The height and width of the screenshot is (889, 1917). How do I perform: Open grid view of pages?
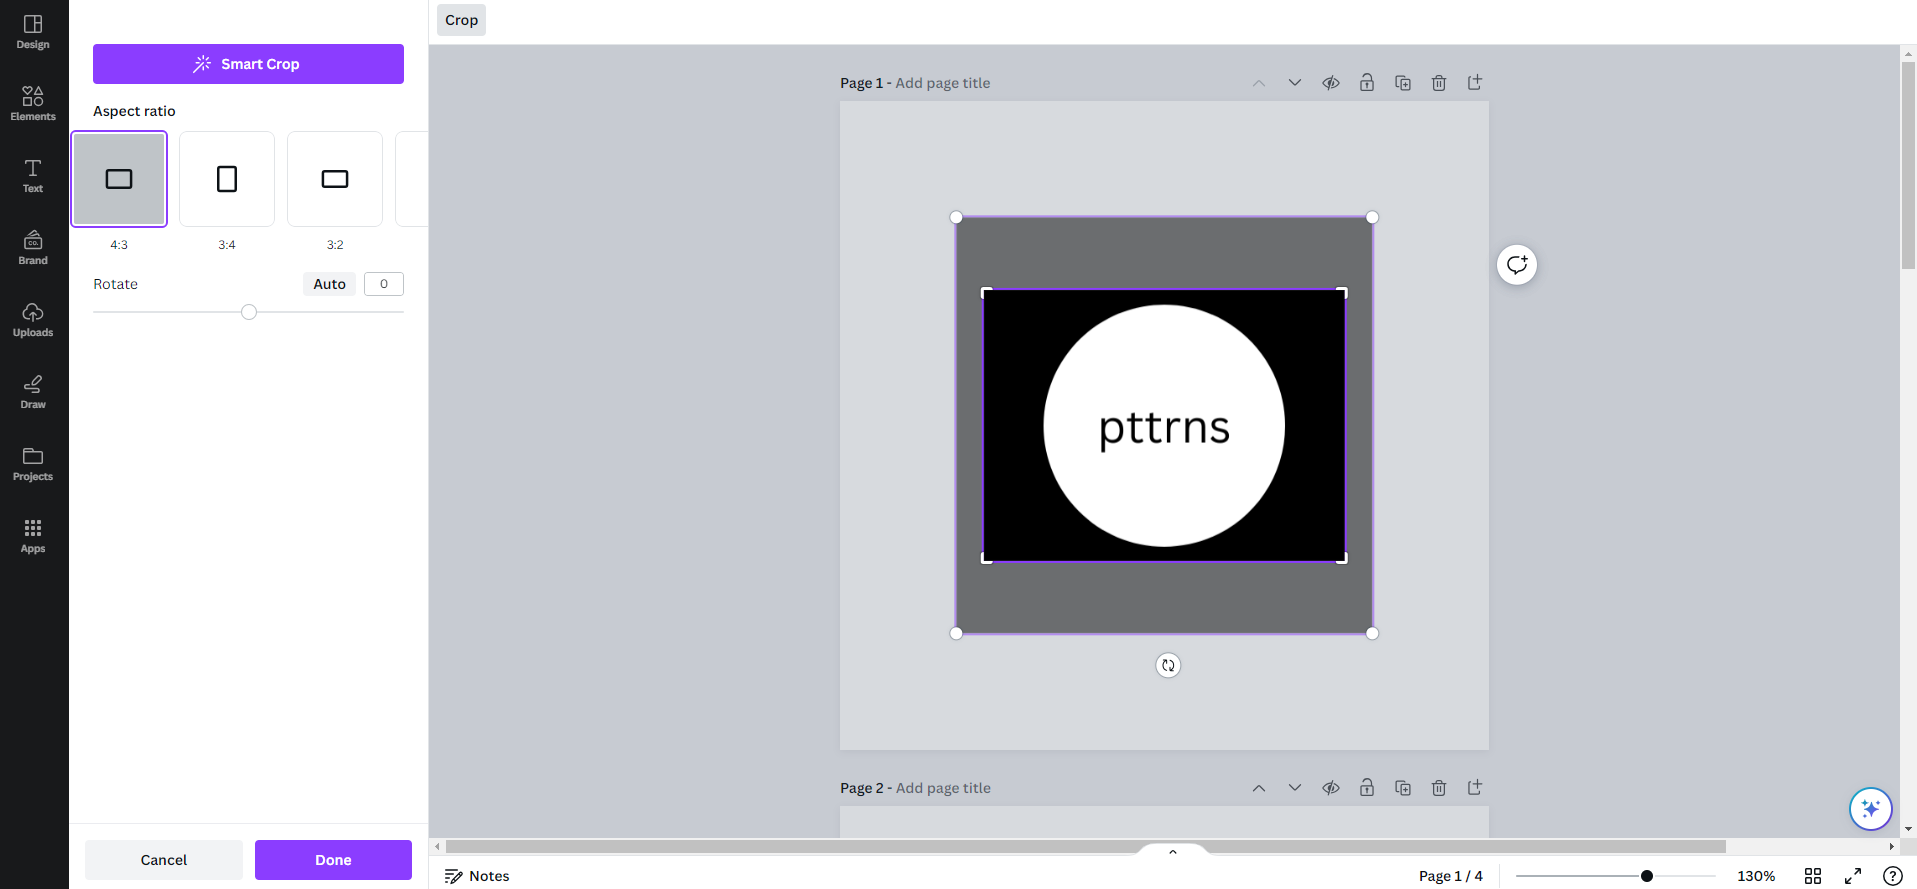pos(1813,876)
